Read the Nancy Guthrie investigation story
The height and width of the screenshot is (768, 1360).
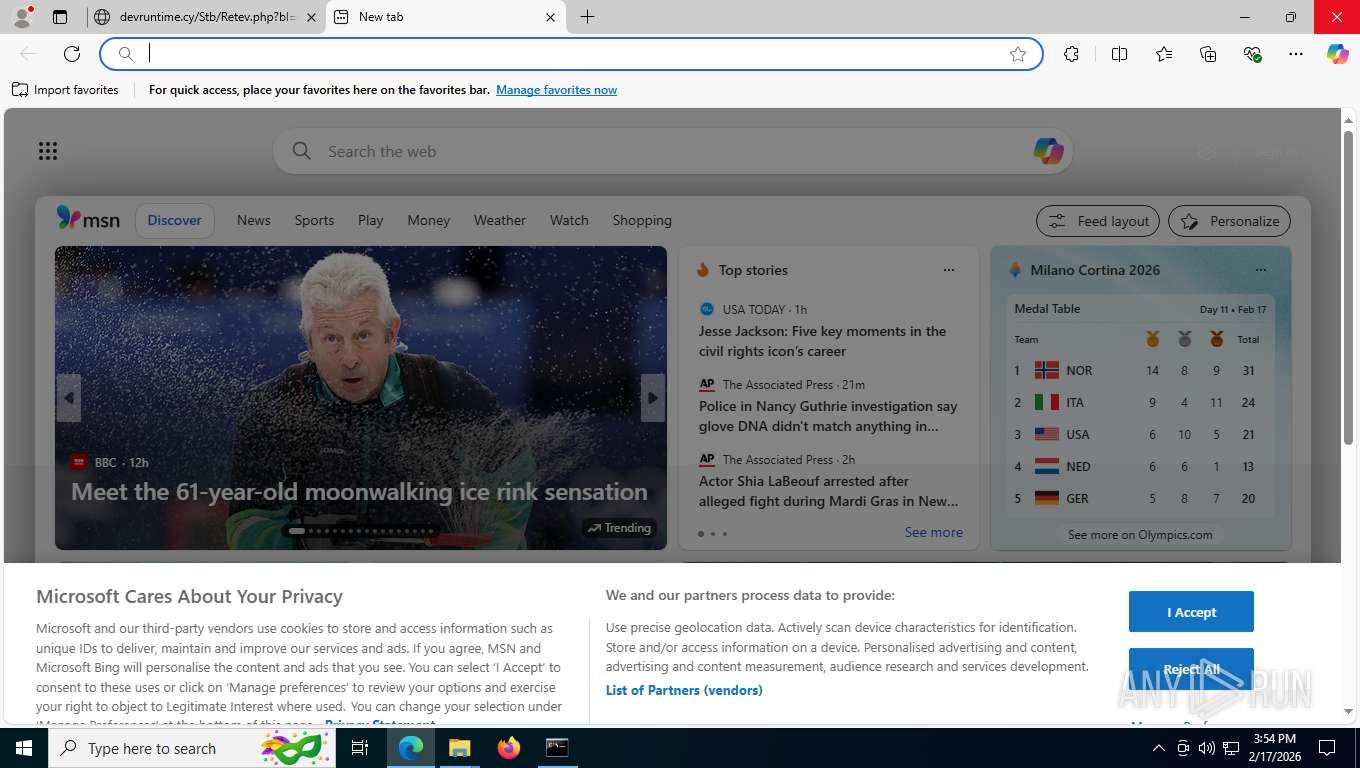coord(828,416)
